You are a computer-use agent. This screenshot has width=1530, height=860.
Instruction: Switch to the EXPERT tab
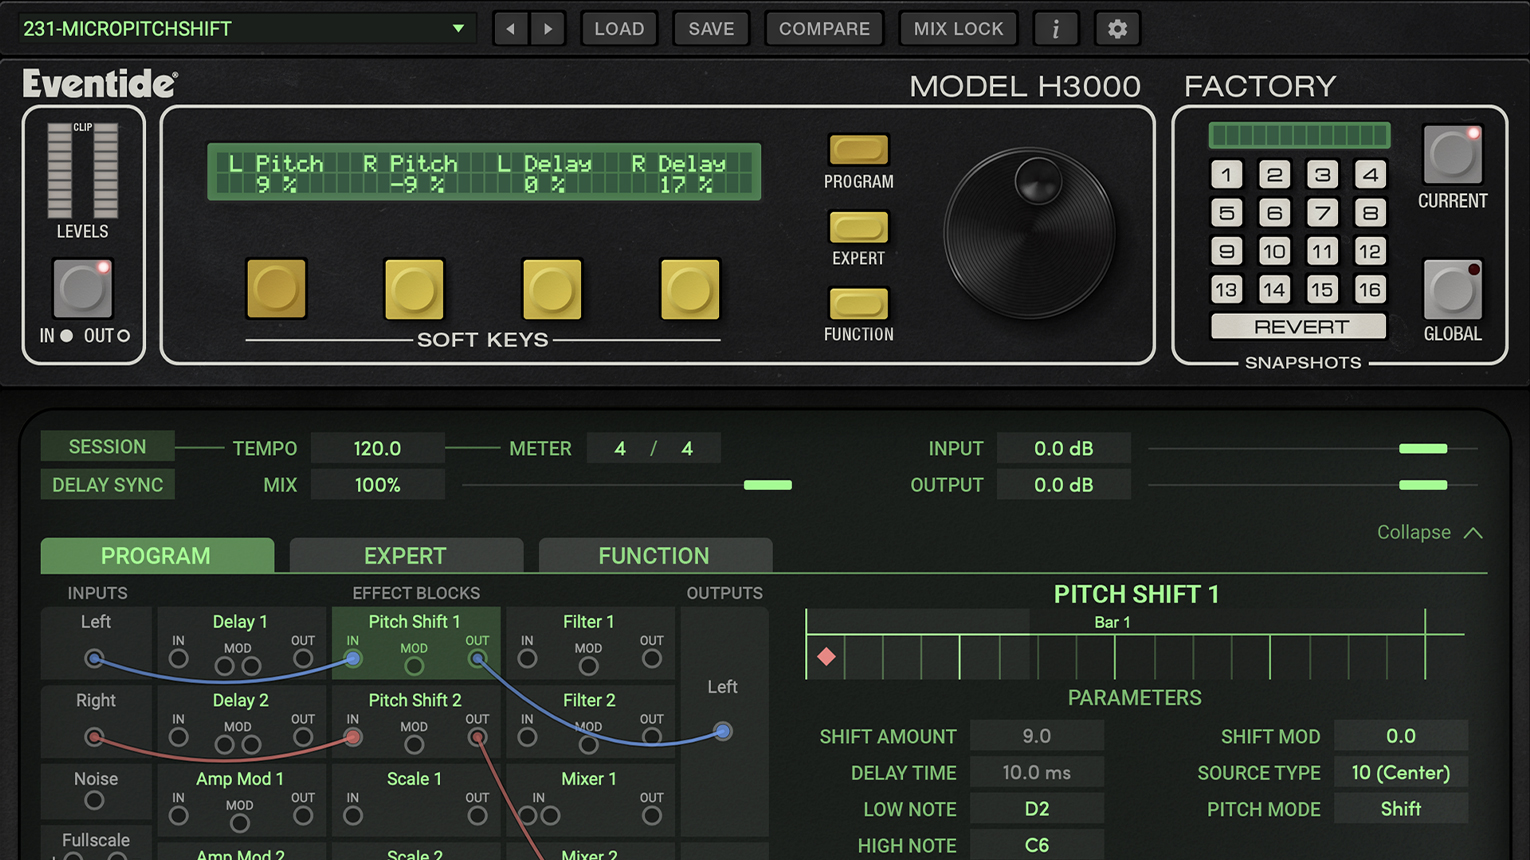click(x=406, y=555)
